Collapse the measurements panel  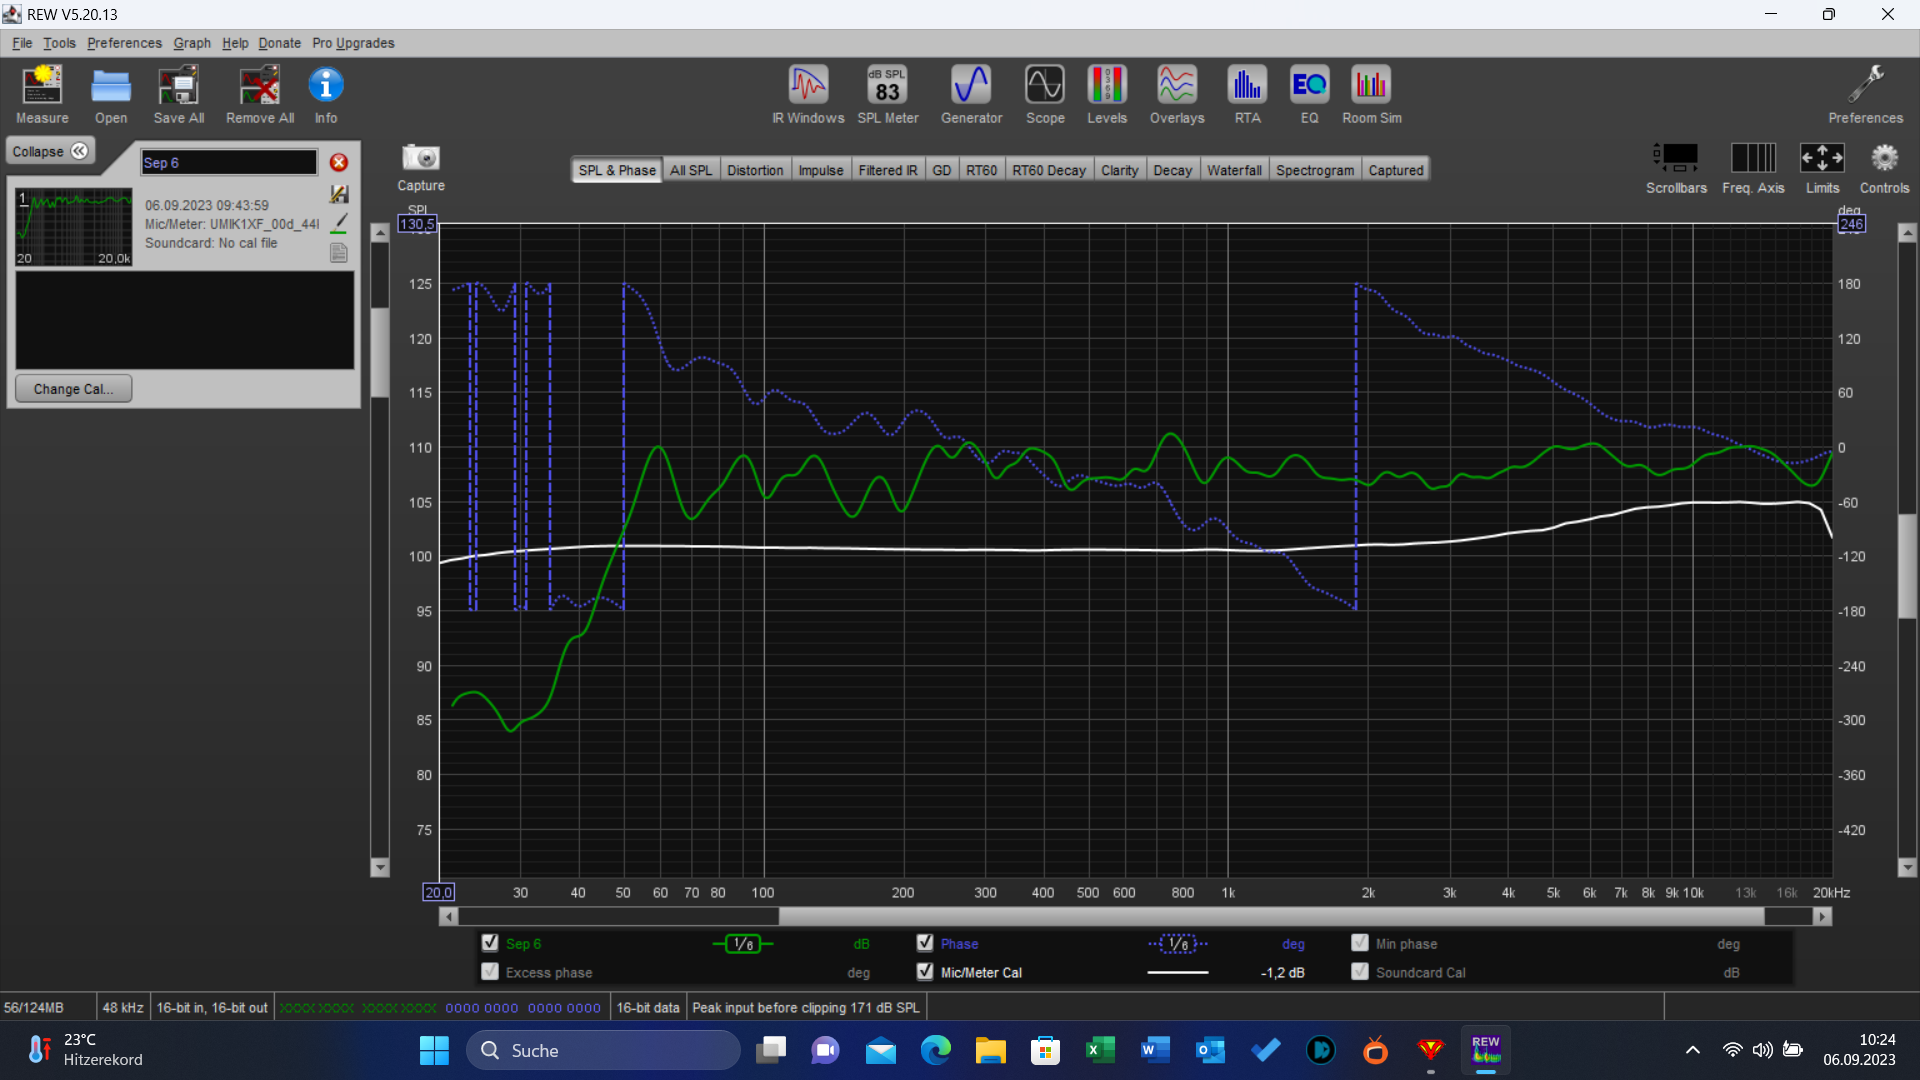click(50, 151)
